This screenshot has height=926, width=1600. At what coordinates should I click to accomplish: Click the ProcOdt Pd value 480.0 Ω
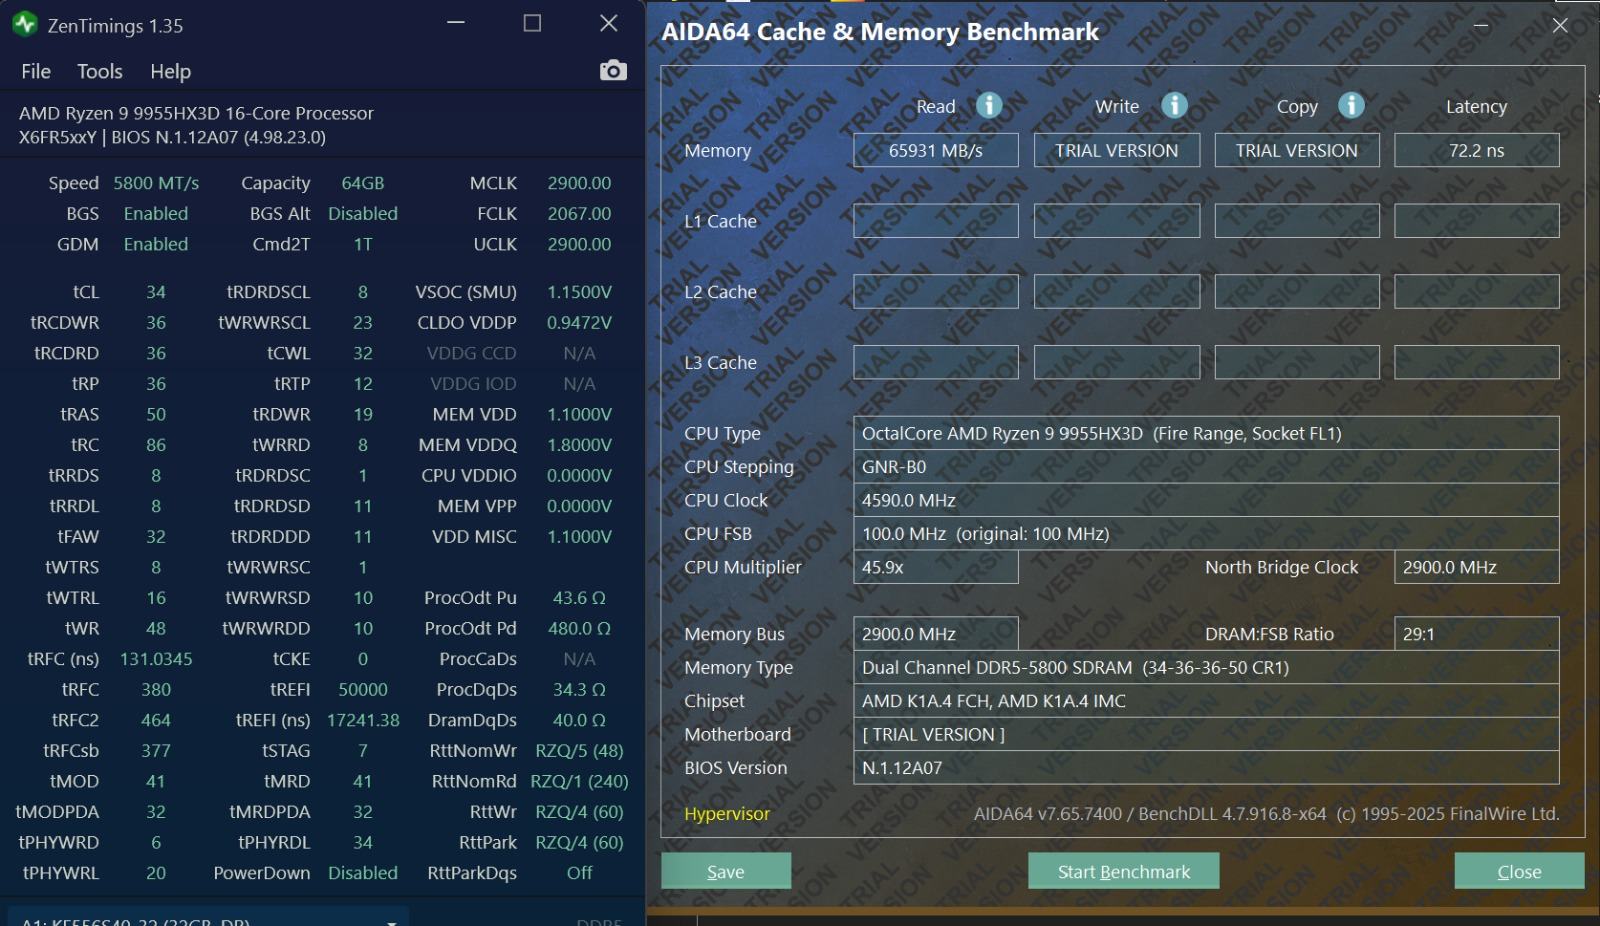point(579,628)
